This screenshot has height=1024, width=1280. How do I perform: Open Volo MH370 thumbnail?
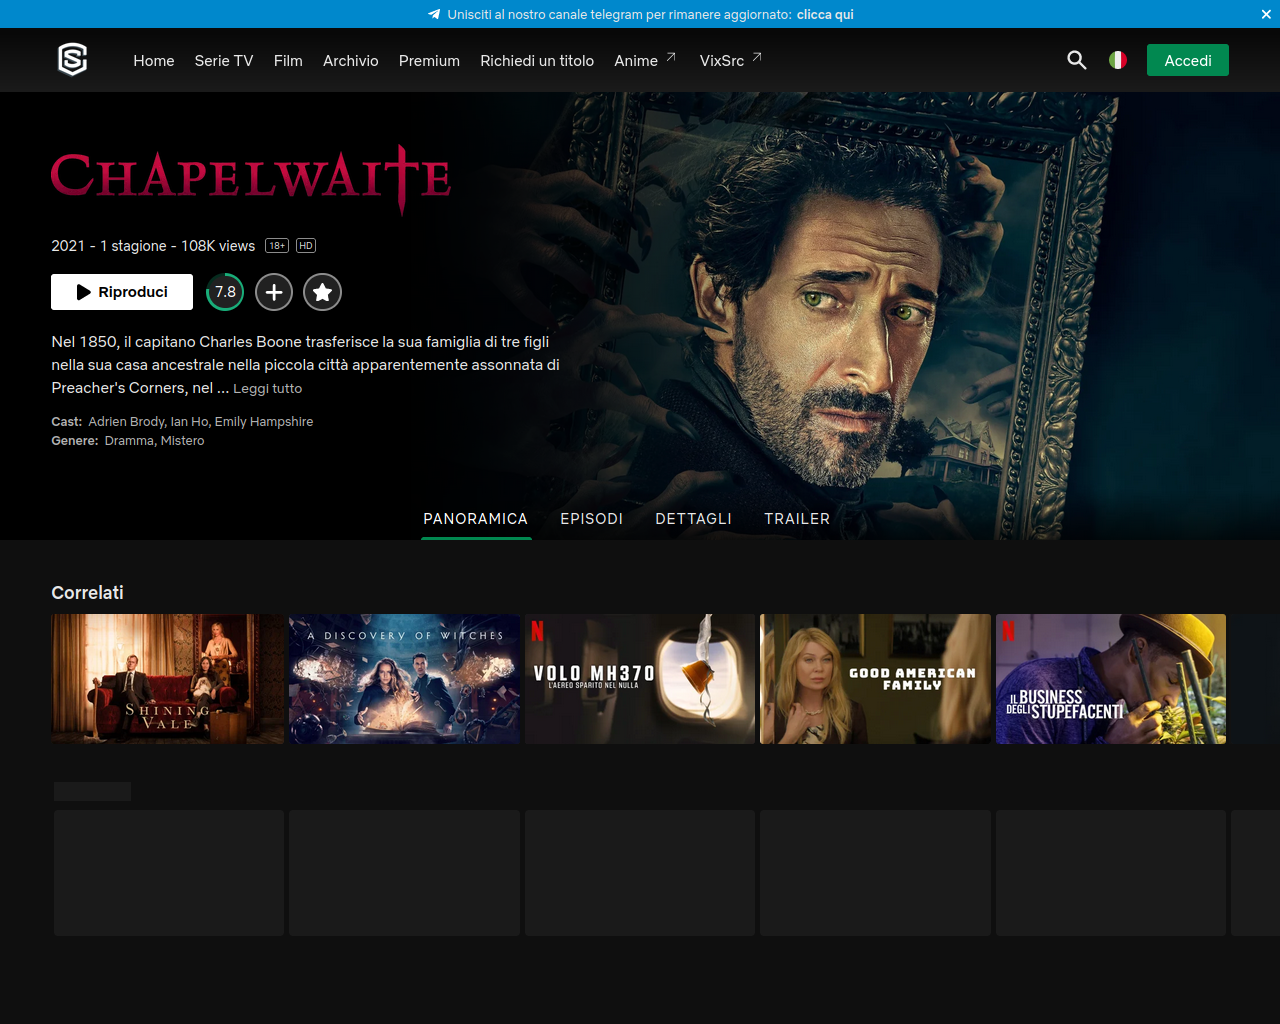coord(640,679)
